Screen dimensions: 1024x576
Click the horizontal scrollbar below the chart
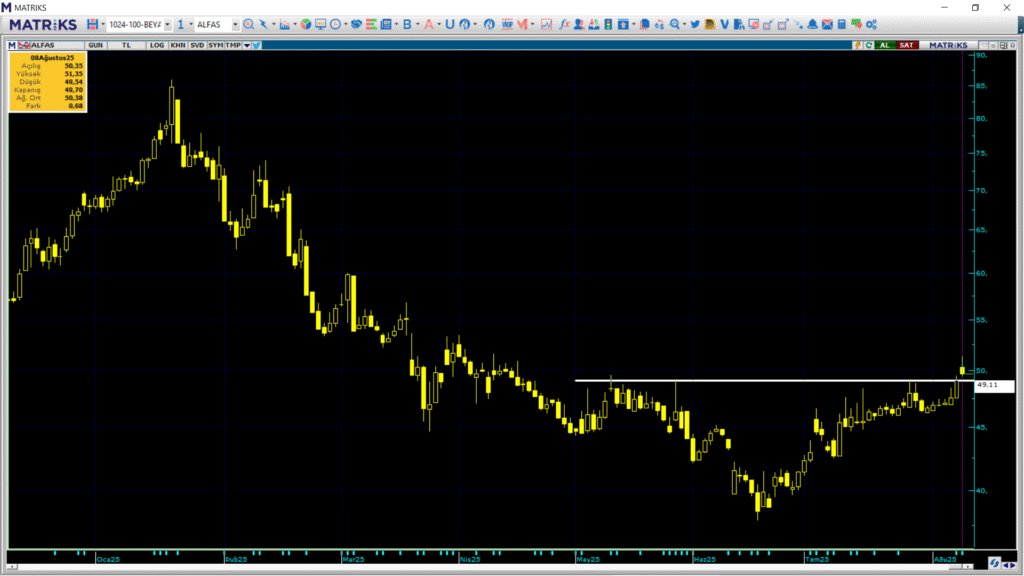490,567
